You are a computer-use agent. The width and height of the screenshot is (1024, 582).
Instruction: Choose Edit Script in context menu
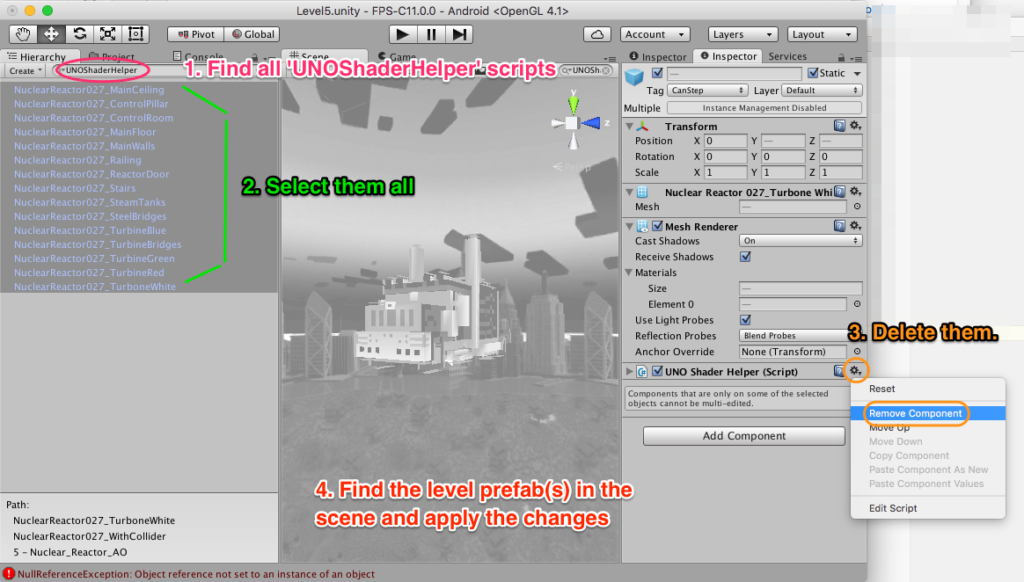coord(928,508)
